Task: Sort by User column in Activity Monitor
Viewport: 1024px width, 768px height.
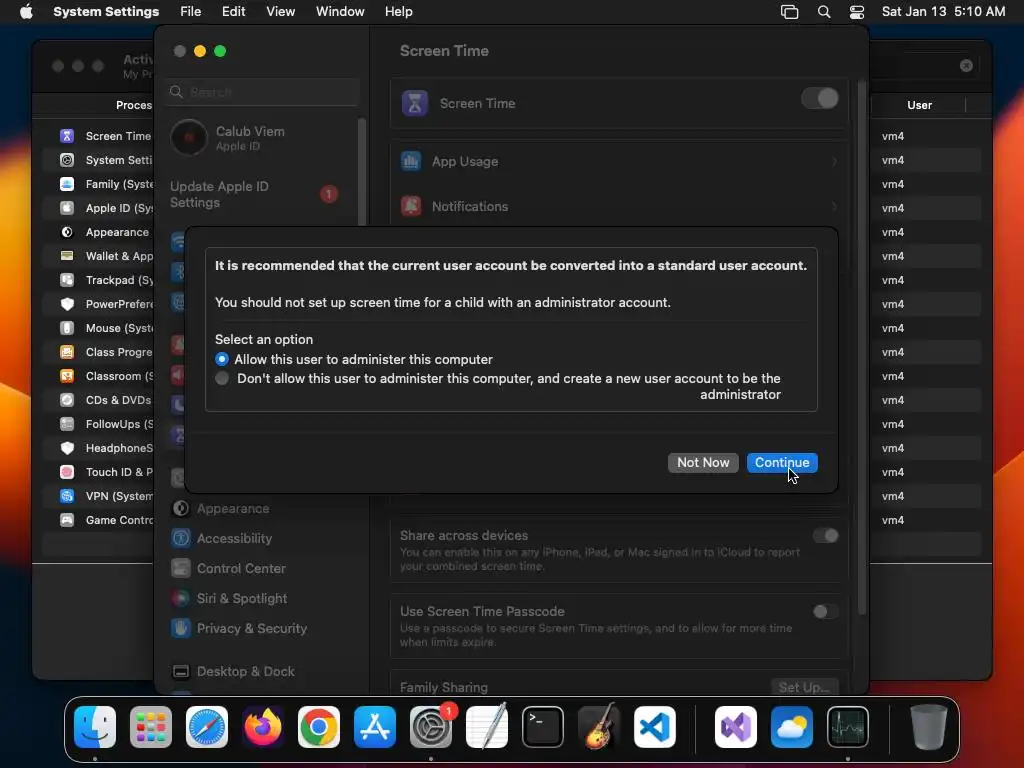Action: click(919, 105)
